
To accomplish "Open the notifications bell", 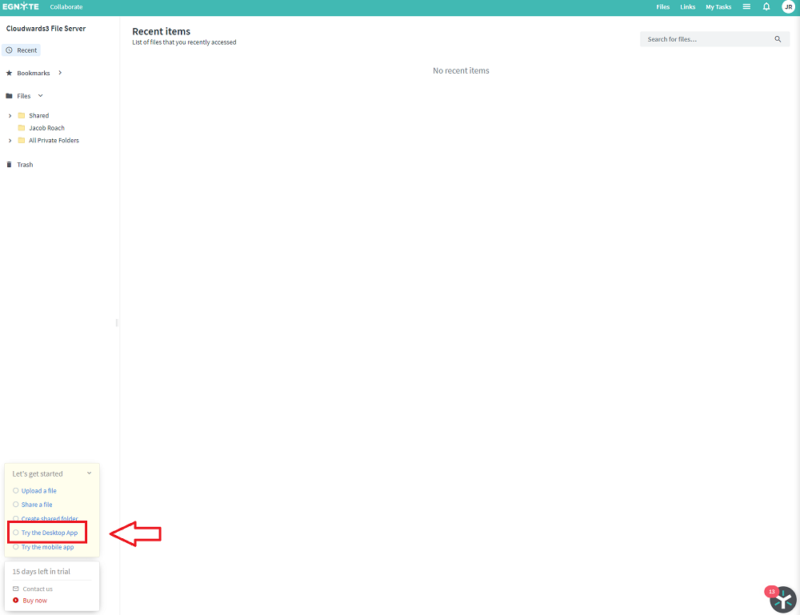I will 766,7.
